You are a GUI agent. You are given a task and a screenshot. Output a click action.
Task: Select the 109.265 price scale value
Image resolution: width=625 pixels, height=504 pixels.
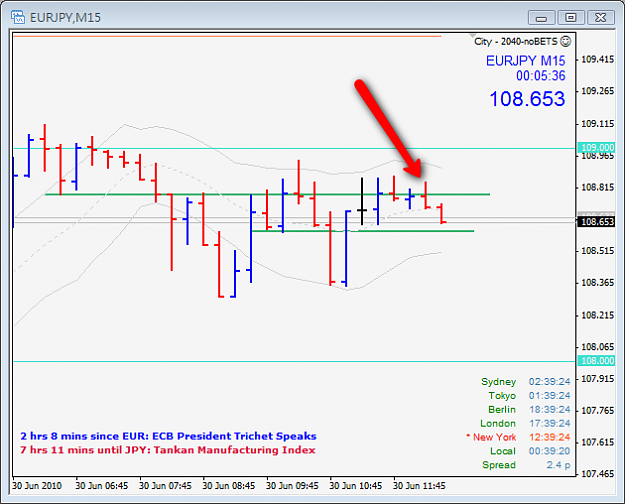[x=597, y=91]
